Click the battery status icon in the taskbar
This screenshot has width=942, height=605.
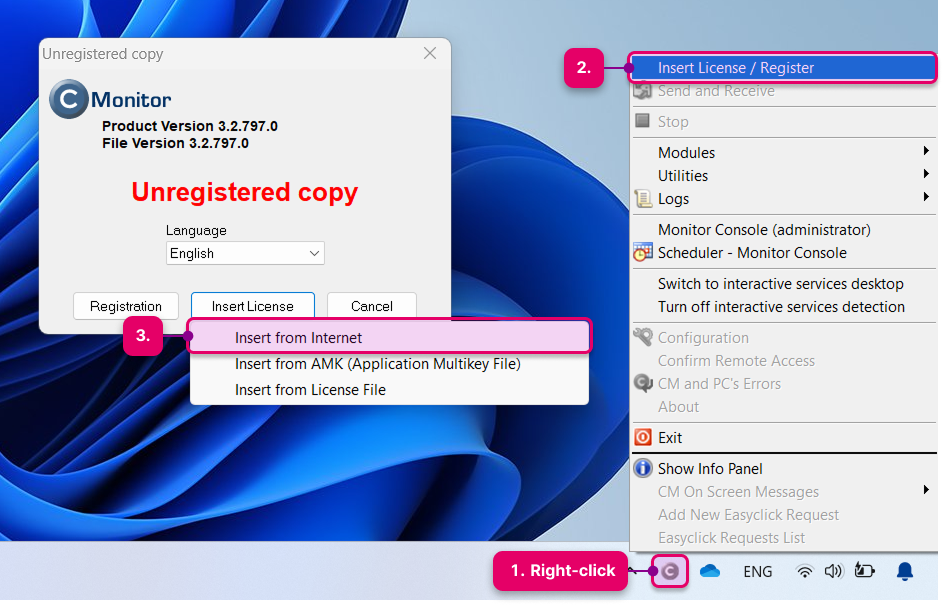tap(865, 571)
